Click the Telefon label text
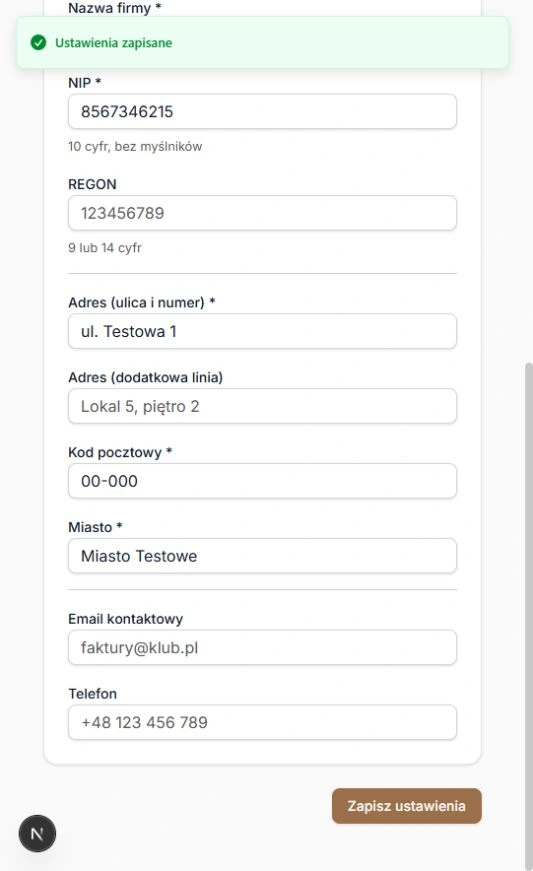The image size is (533, 871). point(93,694)
